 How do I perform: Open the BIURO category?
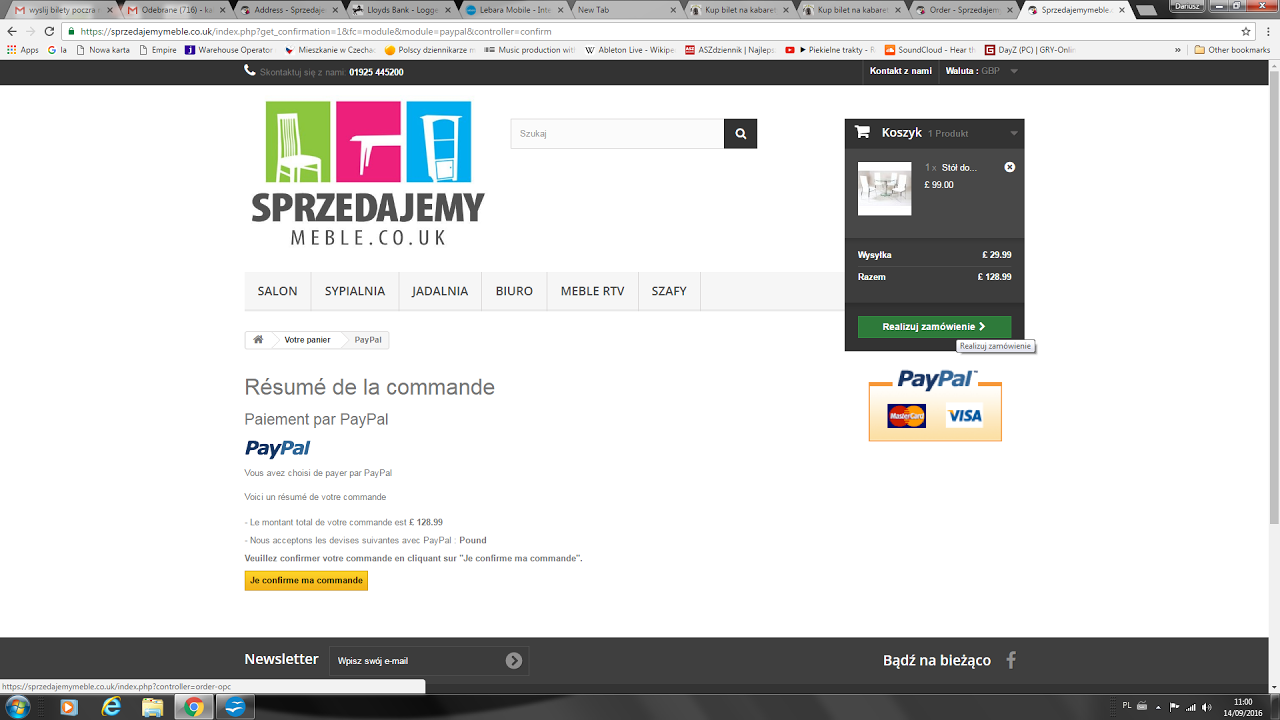click(514, 291)
